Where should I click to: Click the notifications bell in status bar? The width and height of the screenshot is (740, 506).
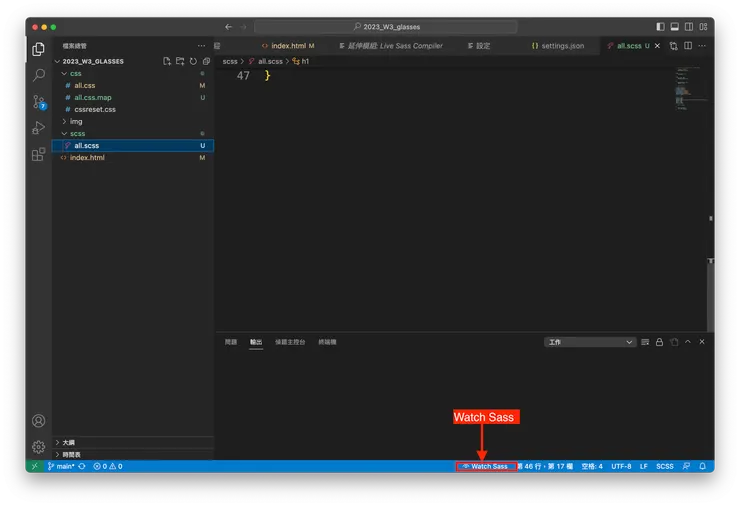pos(702,466)
